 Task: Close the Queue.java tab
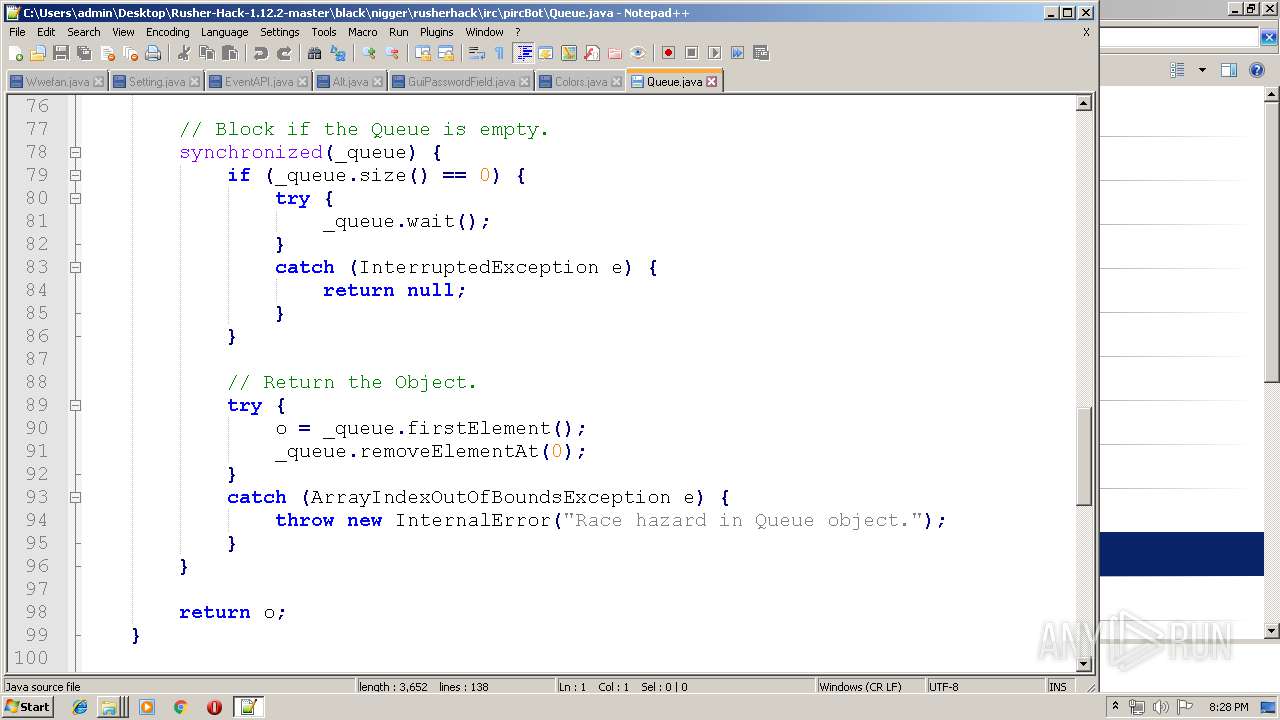click(x=711, y=82)
